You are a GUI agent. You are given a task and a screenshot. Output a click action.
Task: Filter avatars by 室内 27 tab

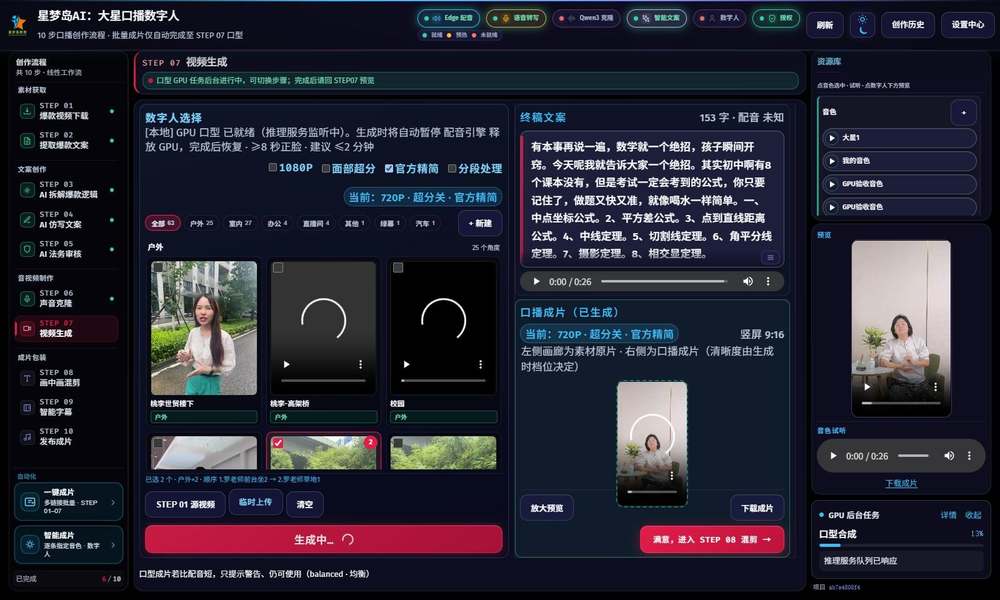(x=240, y=223)
